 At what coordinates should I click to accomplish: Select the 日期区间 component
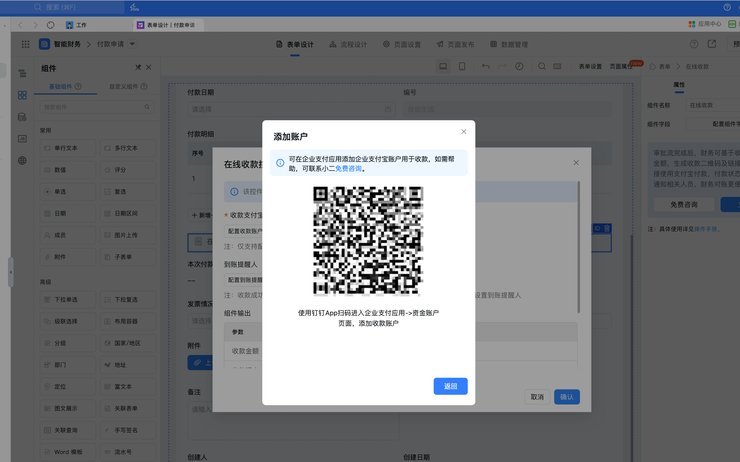127,213
